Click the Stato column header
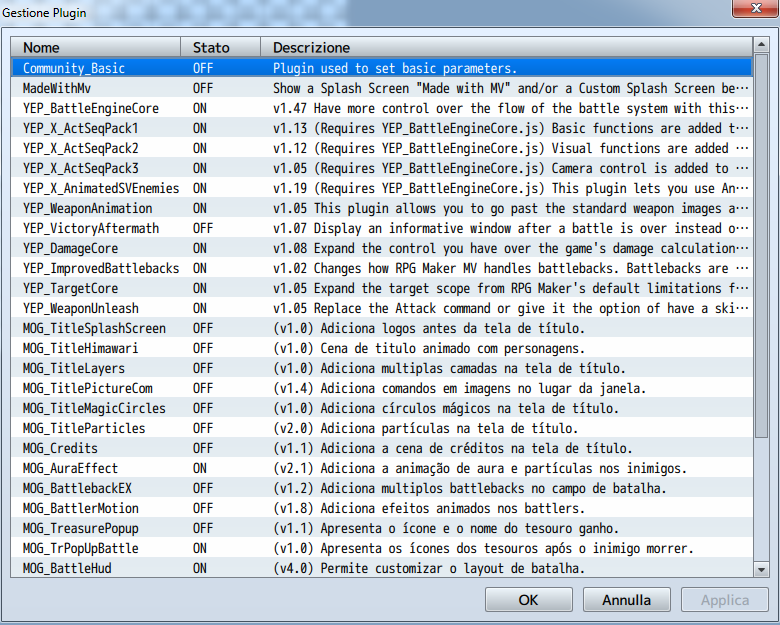The width and height of the screenshot is (780, 625). (x=220, y=47)
